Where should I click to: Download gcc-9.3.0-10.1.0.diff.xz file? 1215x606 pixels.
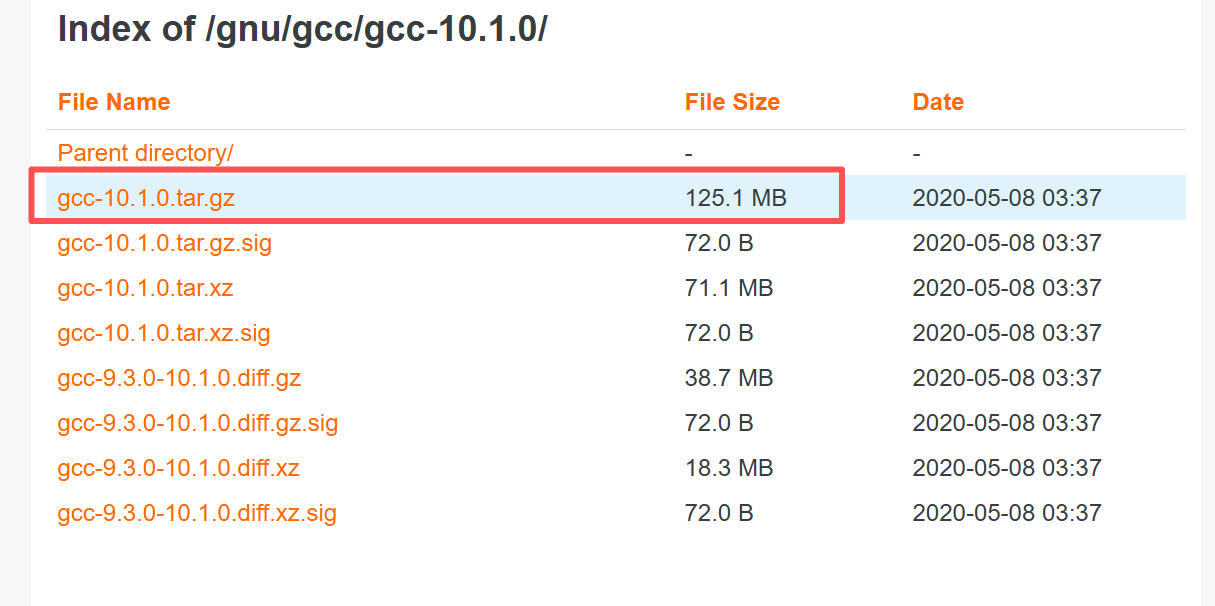pyautogui.click(x=178, y=468)
